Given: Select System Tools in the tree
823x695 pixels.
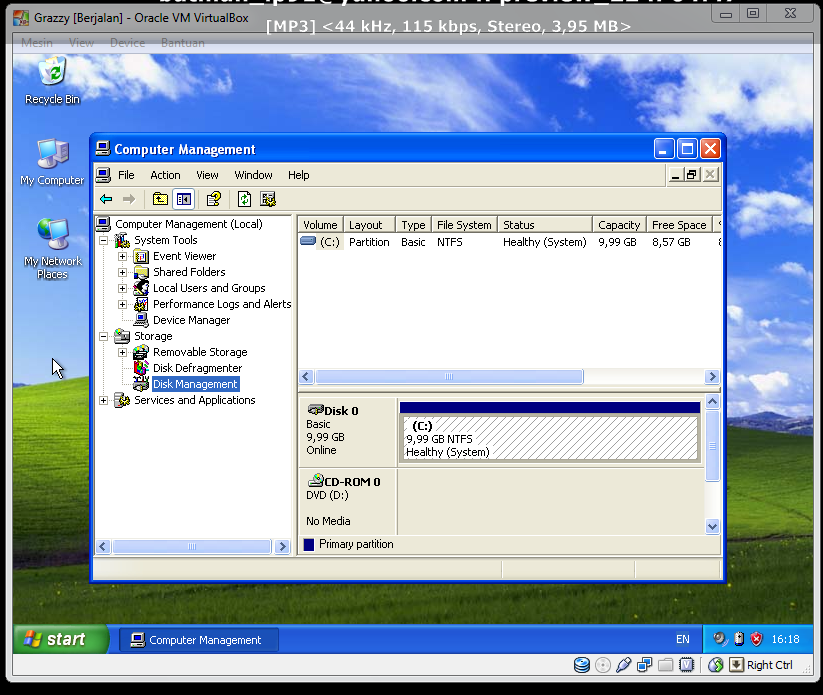Looking at the screenshot, I should tap(165, 240).
